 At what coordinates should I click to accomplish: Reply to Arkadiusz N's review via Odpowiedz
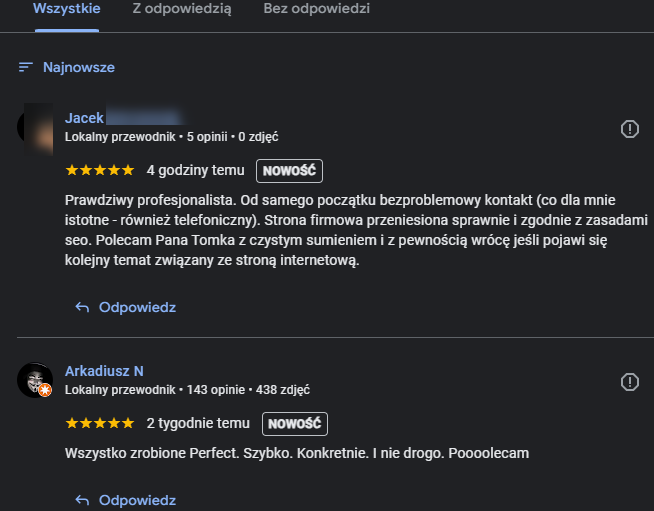click(137, 500)
